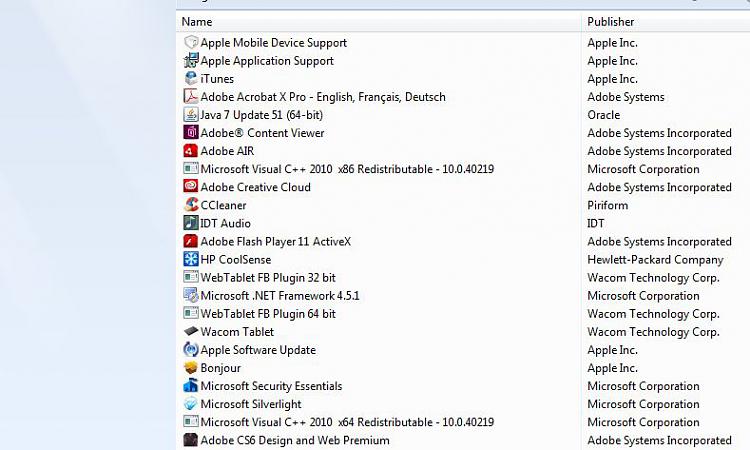Click the 'Piriform' publisher cell
Image resolution: width=750 pixels, height=450 pixels.
[x=607, y=205]
